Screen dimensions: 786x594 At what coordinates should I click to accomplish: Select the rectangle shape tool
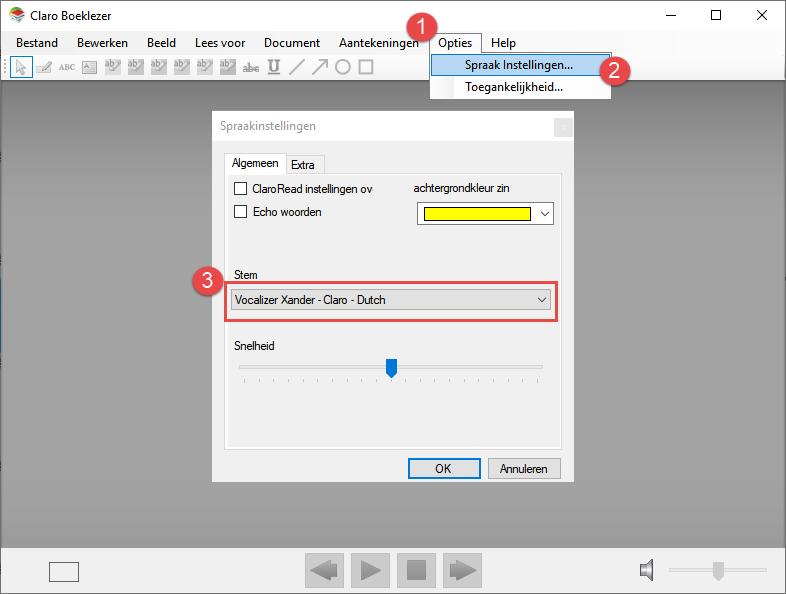[366, 67]
